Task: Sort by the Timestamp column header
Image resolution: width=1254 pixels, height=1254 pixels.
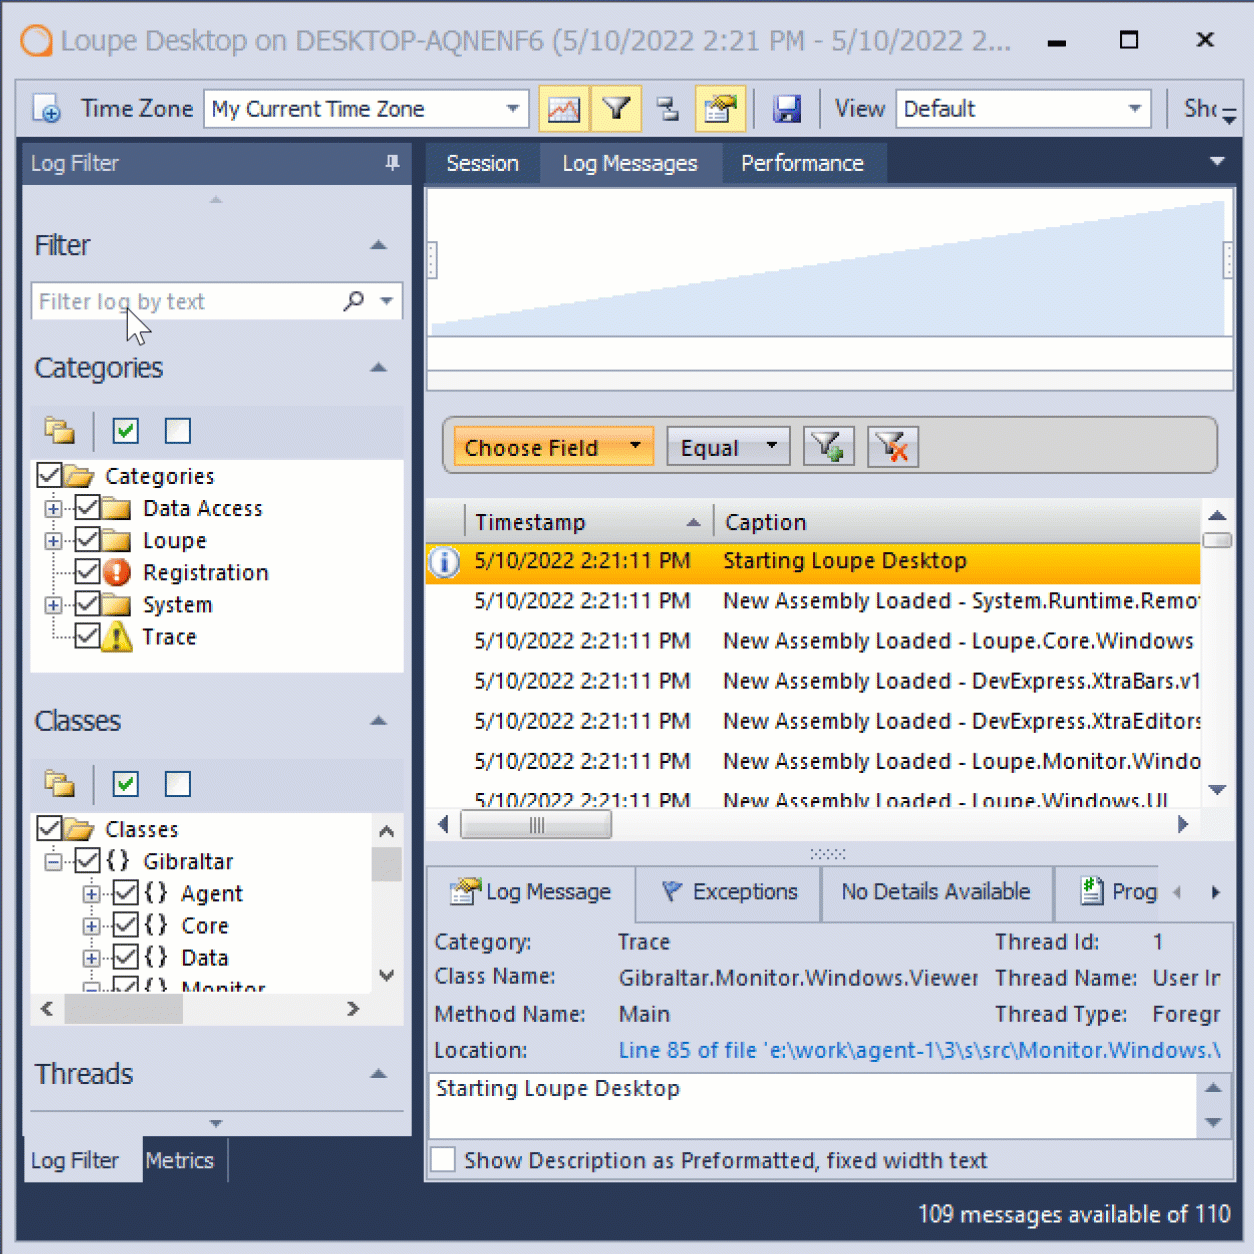Action: click(588, 522)
